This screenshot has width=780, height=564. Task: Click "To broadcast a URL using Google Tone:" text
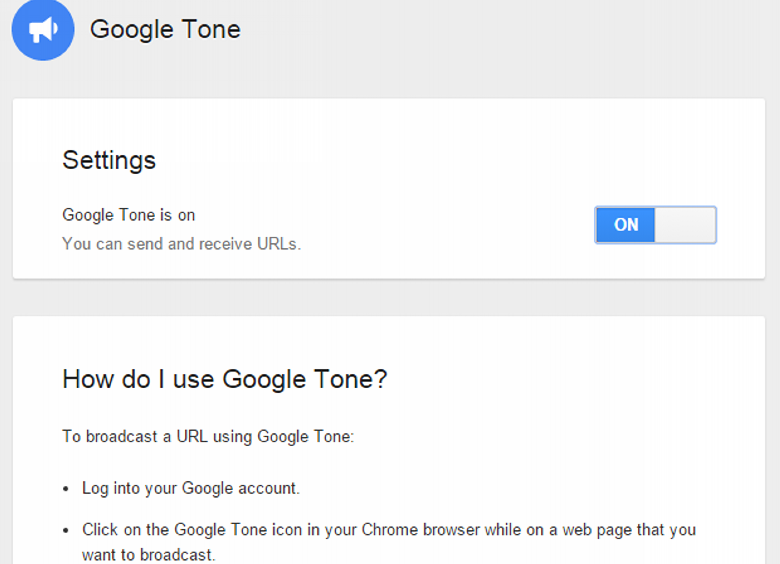pyautogui.click(x=207, y=436)
